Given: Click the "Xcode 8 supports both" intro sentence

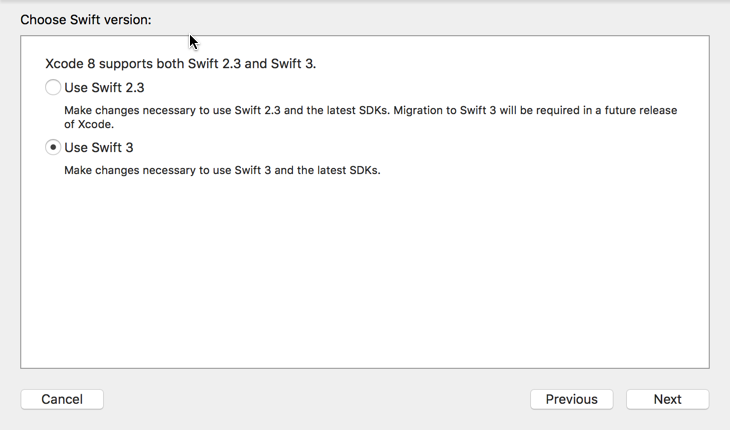Looking at the screenshot, I should click(x=180, y=64).
